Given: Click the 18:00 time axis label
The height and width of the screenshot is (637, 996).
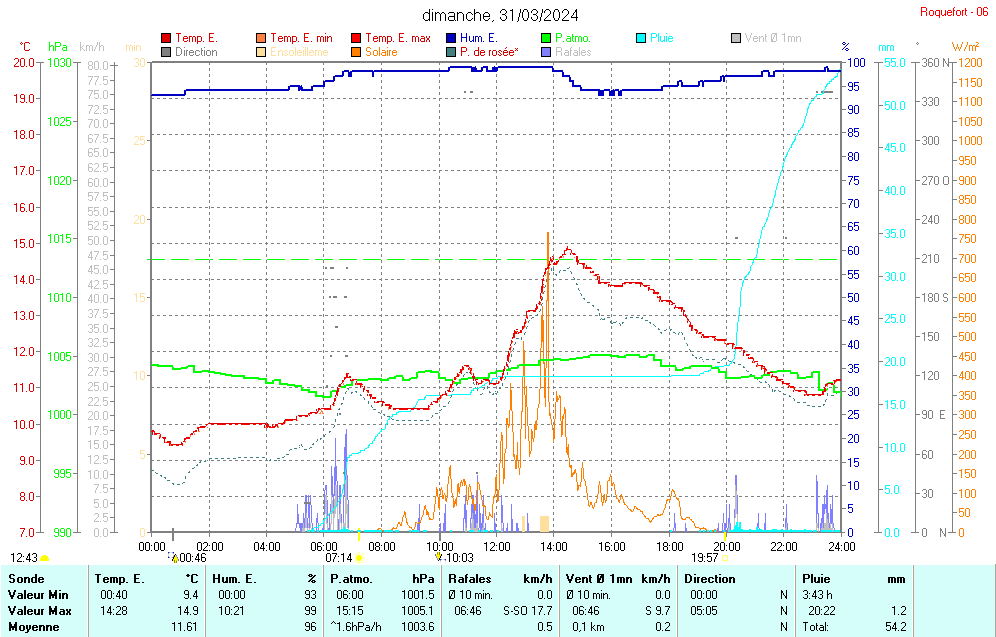Looking at the screenshot, I should [670, 546].
